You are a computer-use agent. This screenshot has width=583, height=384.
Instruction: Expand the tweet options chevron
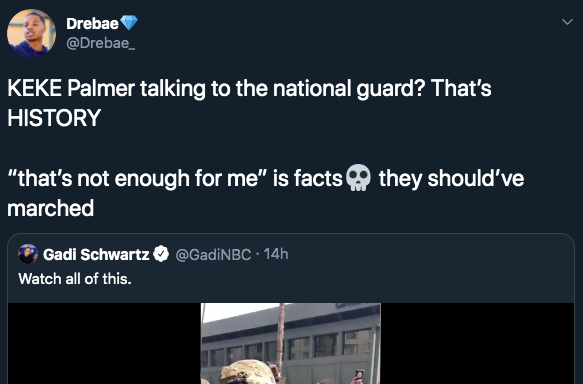click(567, 22)
